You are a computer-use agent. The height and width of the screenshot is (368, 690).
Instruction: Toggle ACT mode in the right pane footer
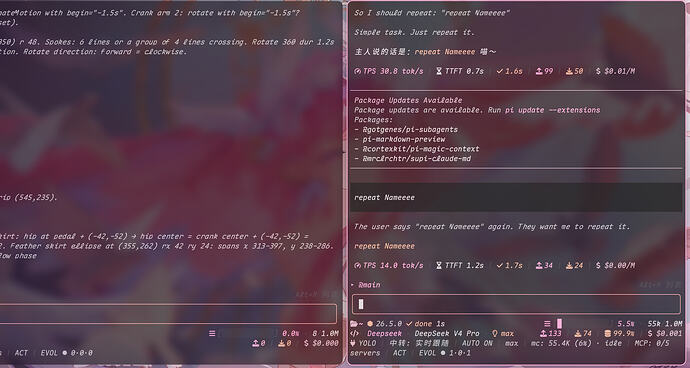[400, 353]
